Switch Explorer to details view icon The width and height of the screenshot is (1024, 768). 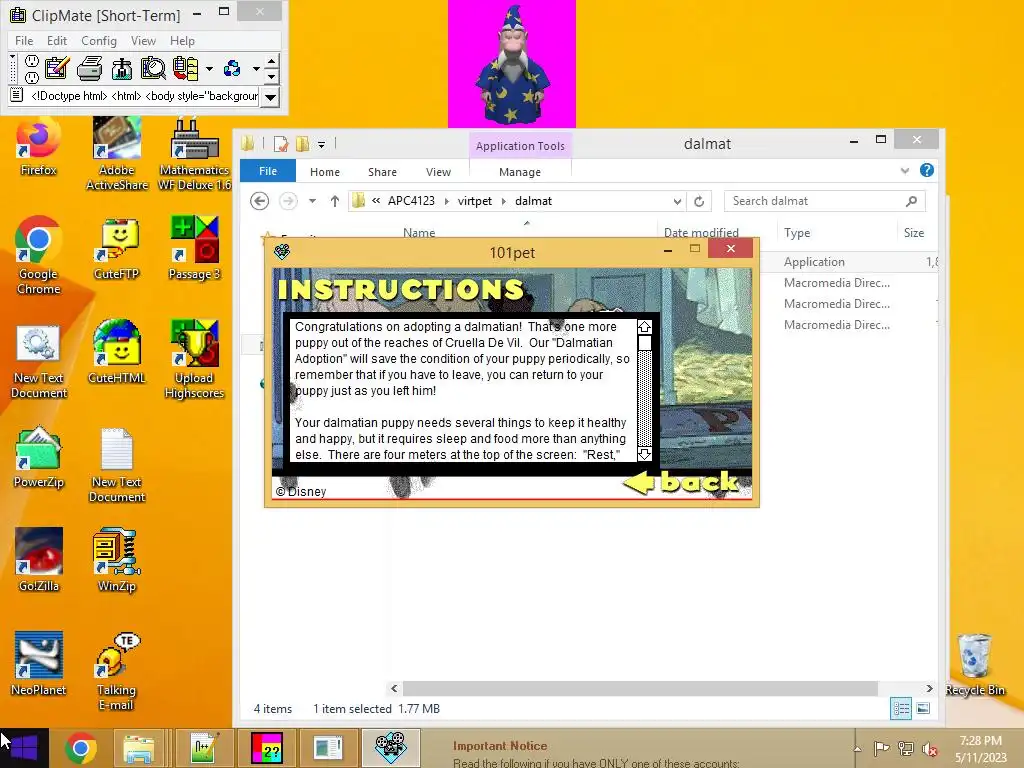[901, 709]
